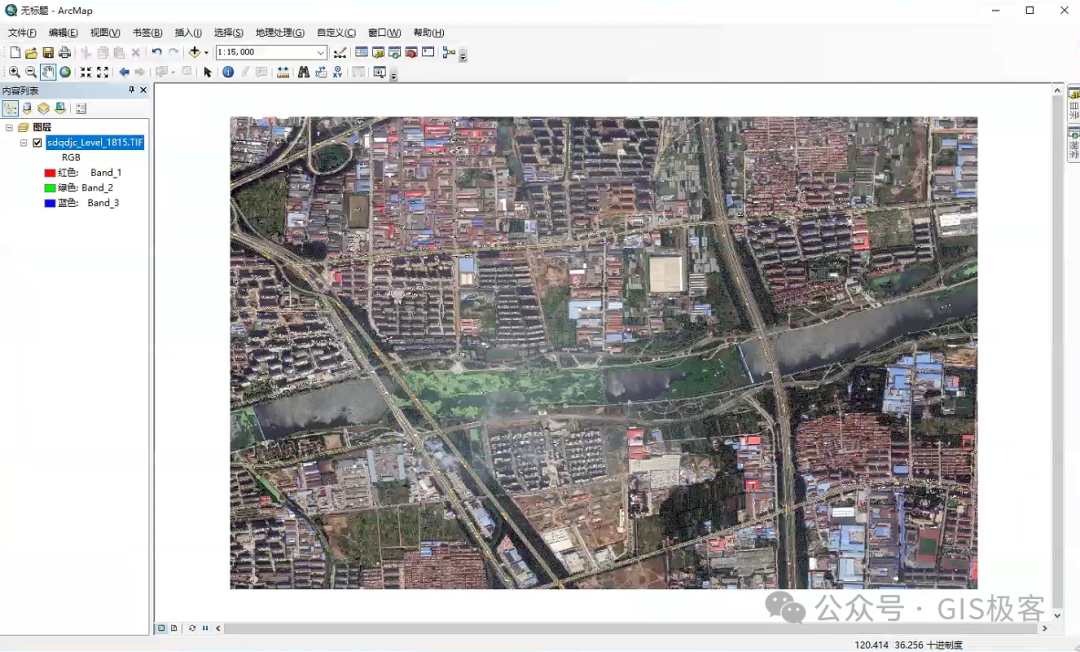Click the Add Data button
Screen dimensions: 1080x652
pos(194,52)
